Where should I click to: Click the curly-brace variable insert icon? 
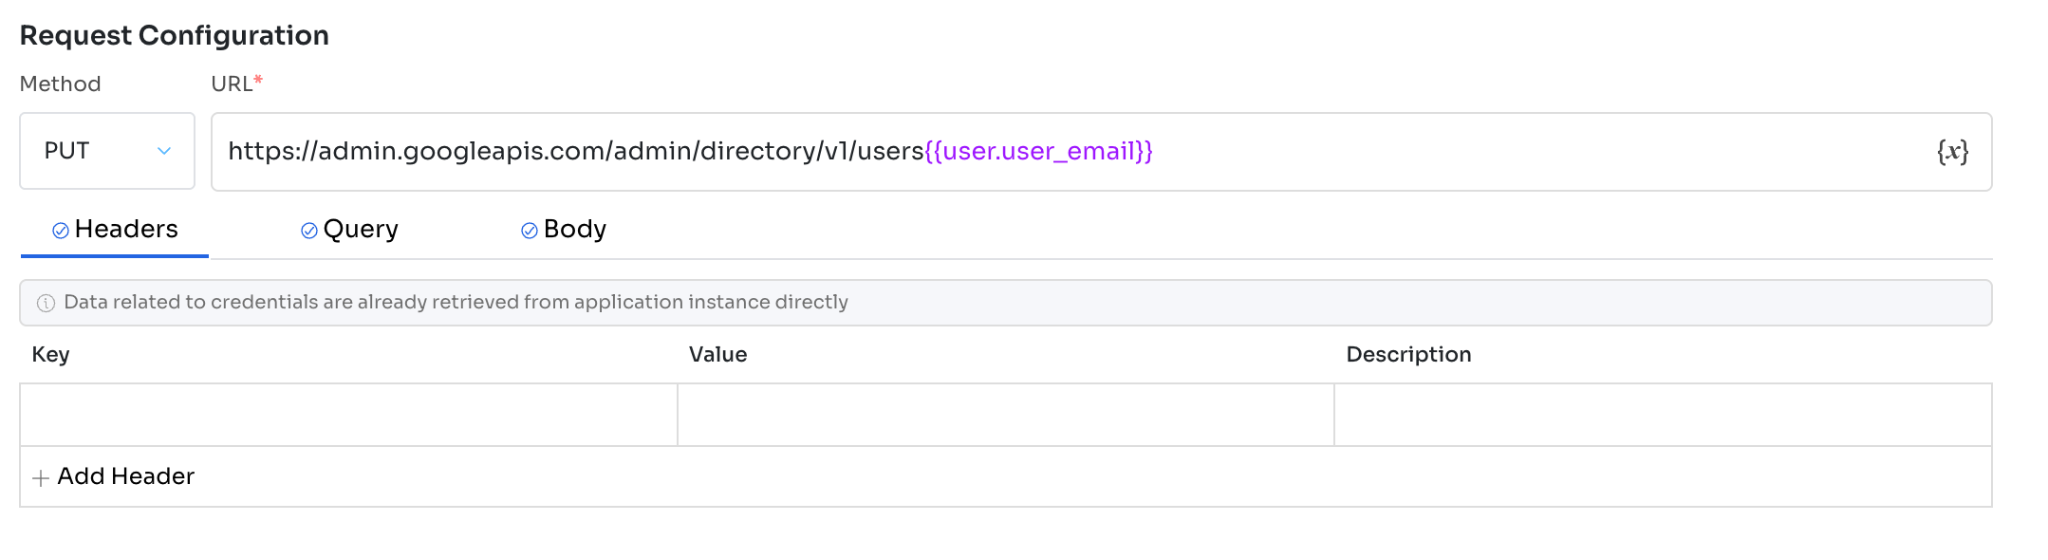[x=1951, y=151]
